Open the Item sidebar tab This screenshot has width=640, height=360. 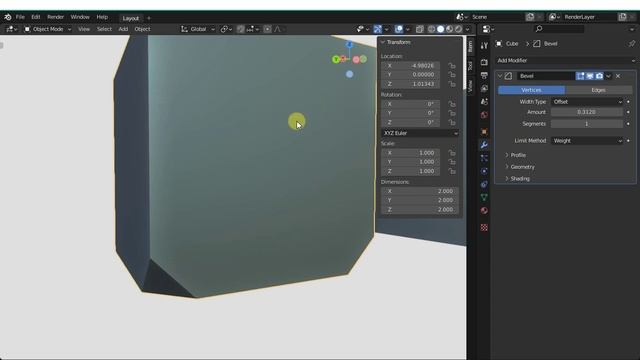coord(470,46)
